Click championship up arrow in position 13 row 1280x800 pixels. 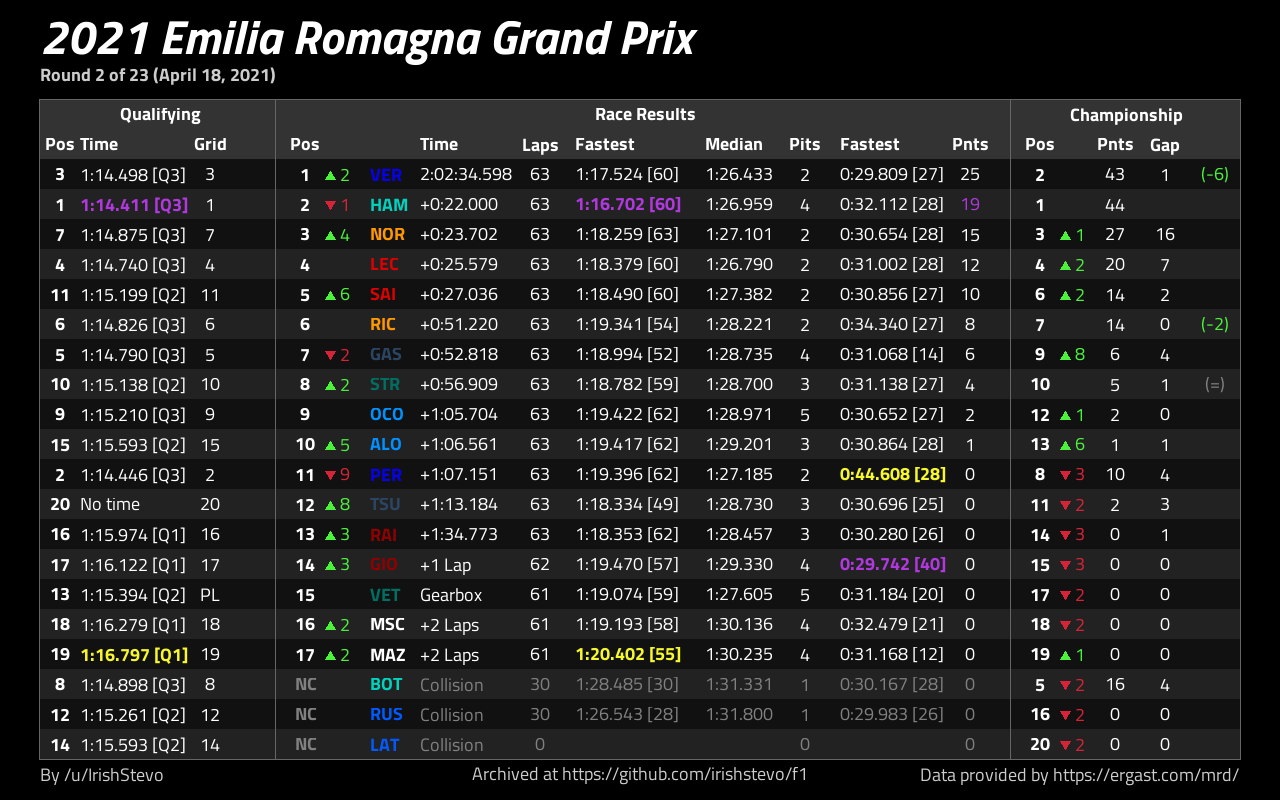(x=1066, y=445)
